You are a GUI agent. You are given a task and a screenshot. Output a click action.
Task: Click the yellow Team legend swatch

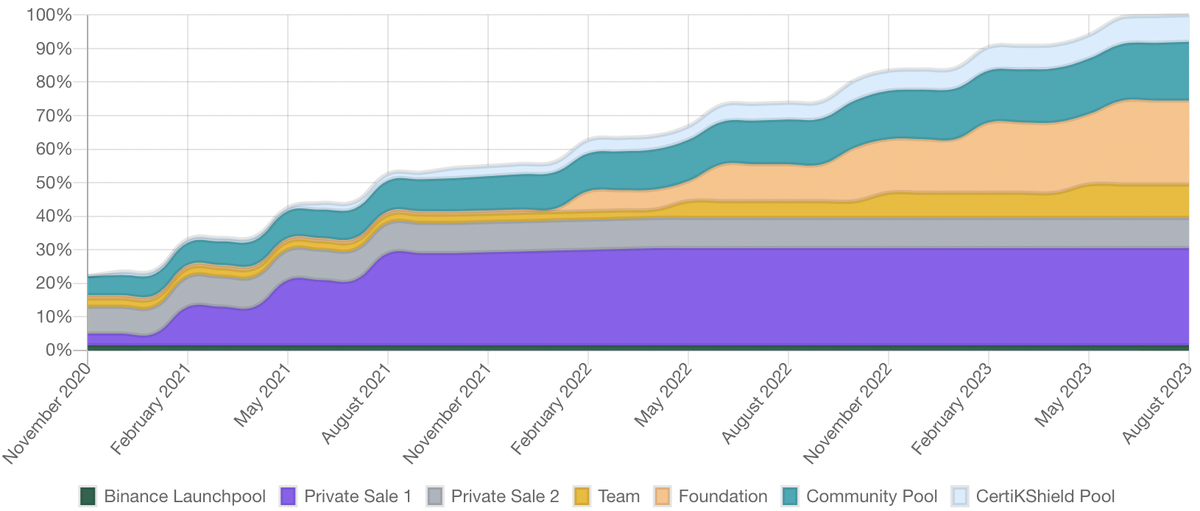pos(582,496)
